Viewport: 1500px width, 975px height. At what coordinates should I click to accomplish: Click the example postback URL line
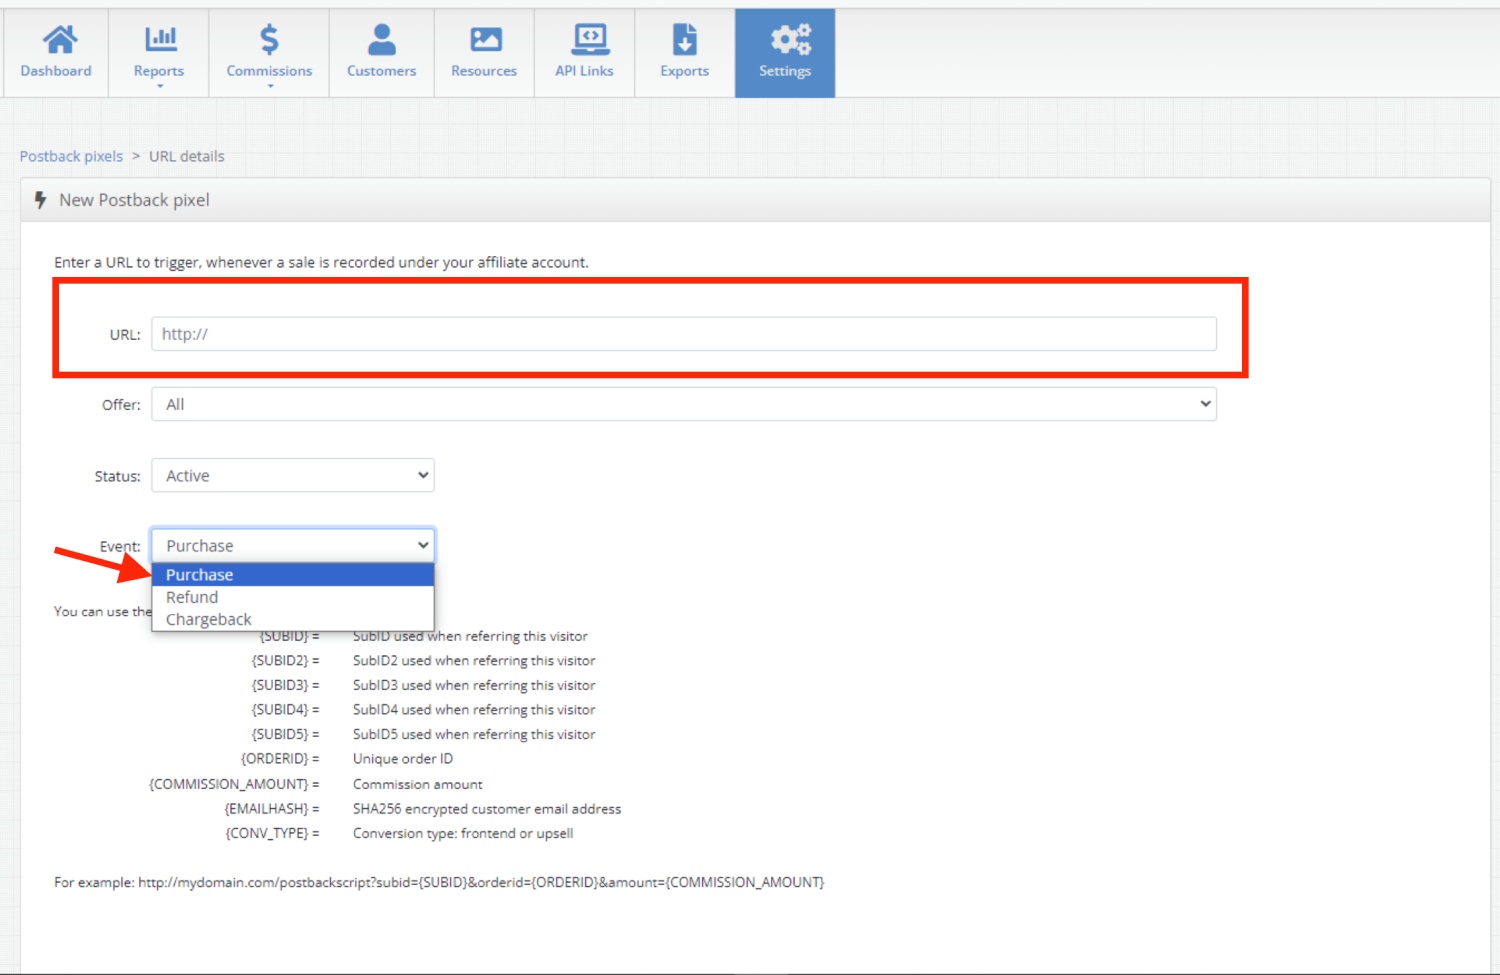tap(439, 882)
